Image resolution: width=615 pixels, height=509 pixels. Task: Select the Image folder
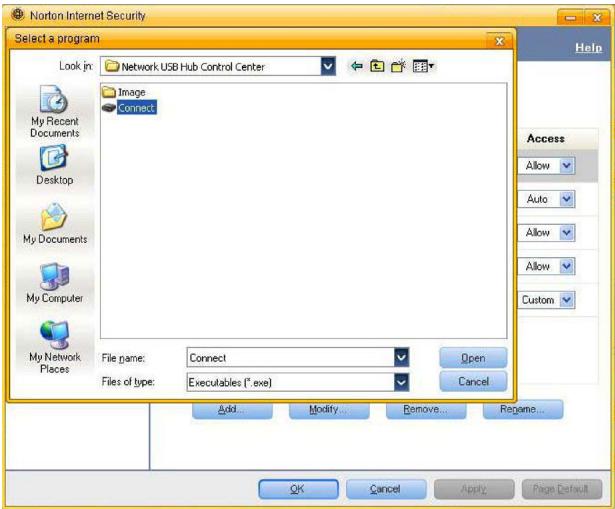click(124, 93)
